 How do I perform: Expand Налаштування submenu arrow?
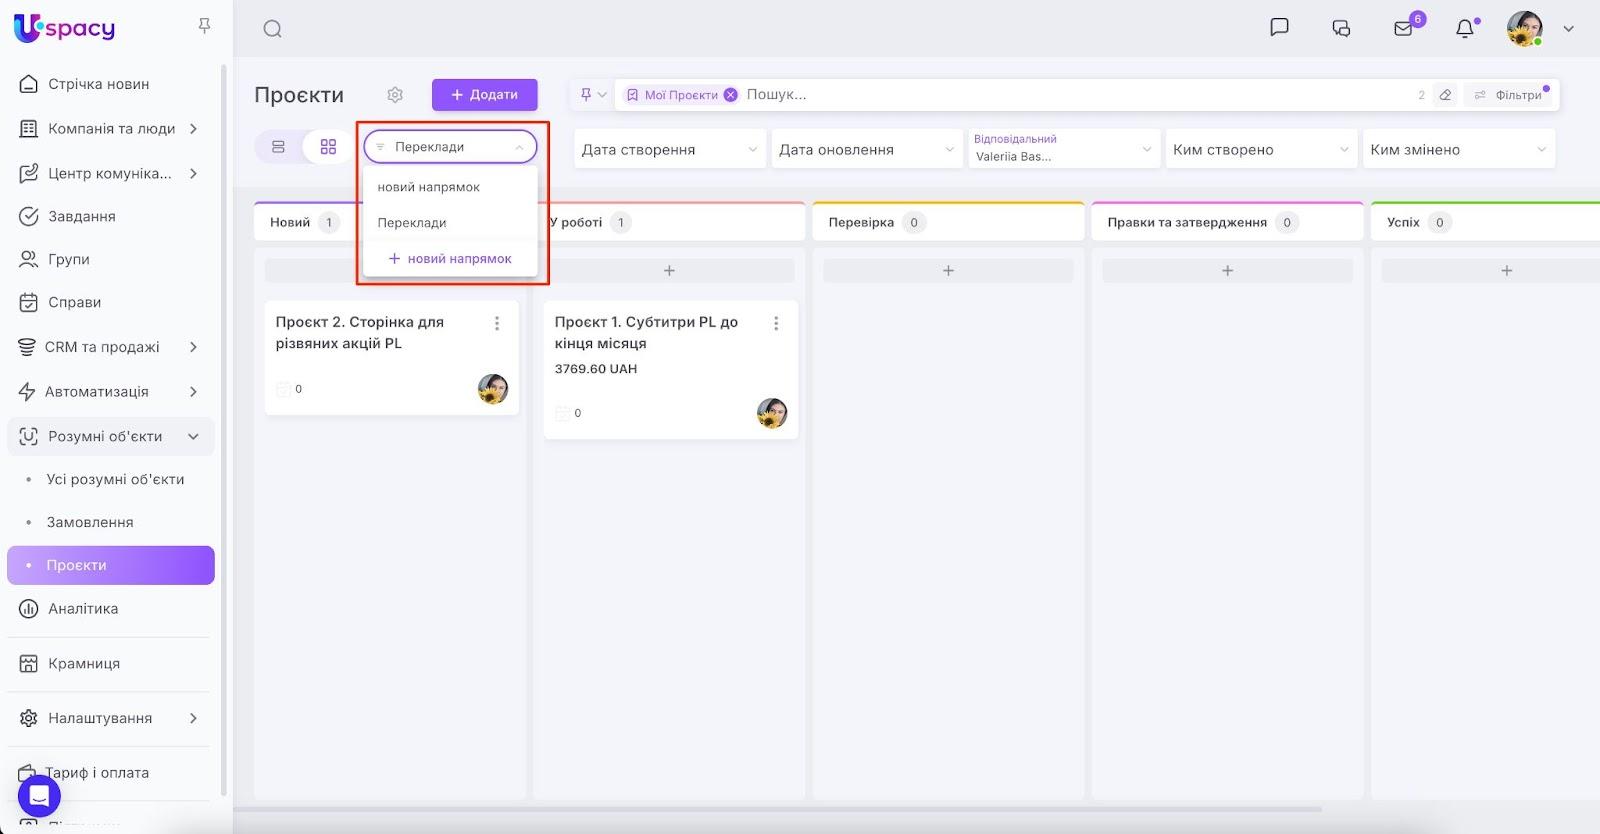click(x=193, y=718)
